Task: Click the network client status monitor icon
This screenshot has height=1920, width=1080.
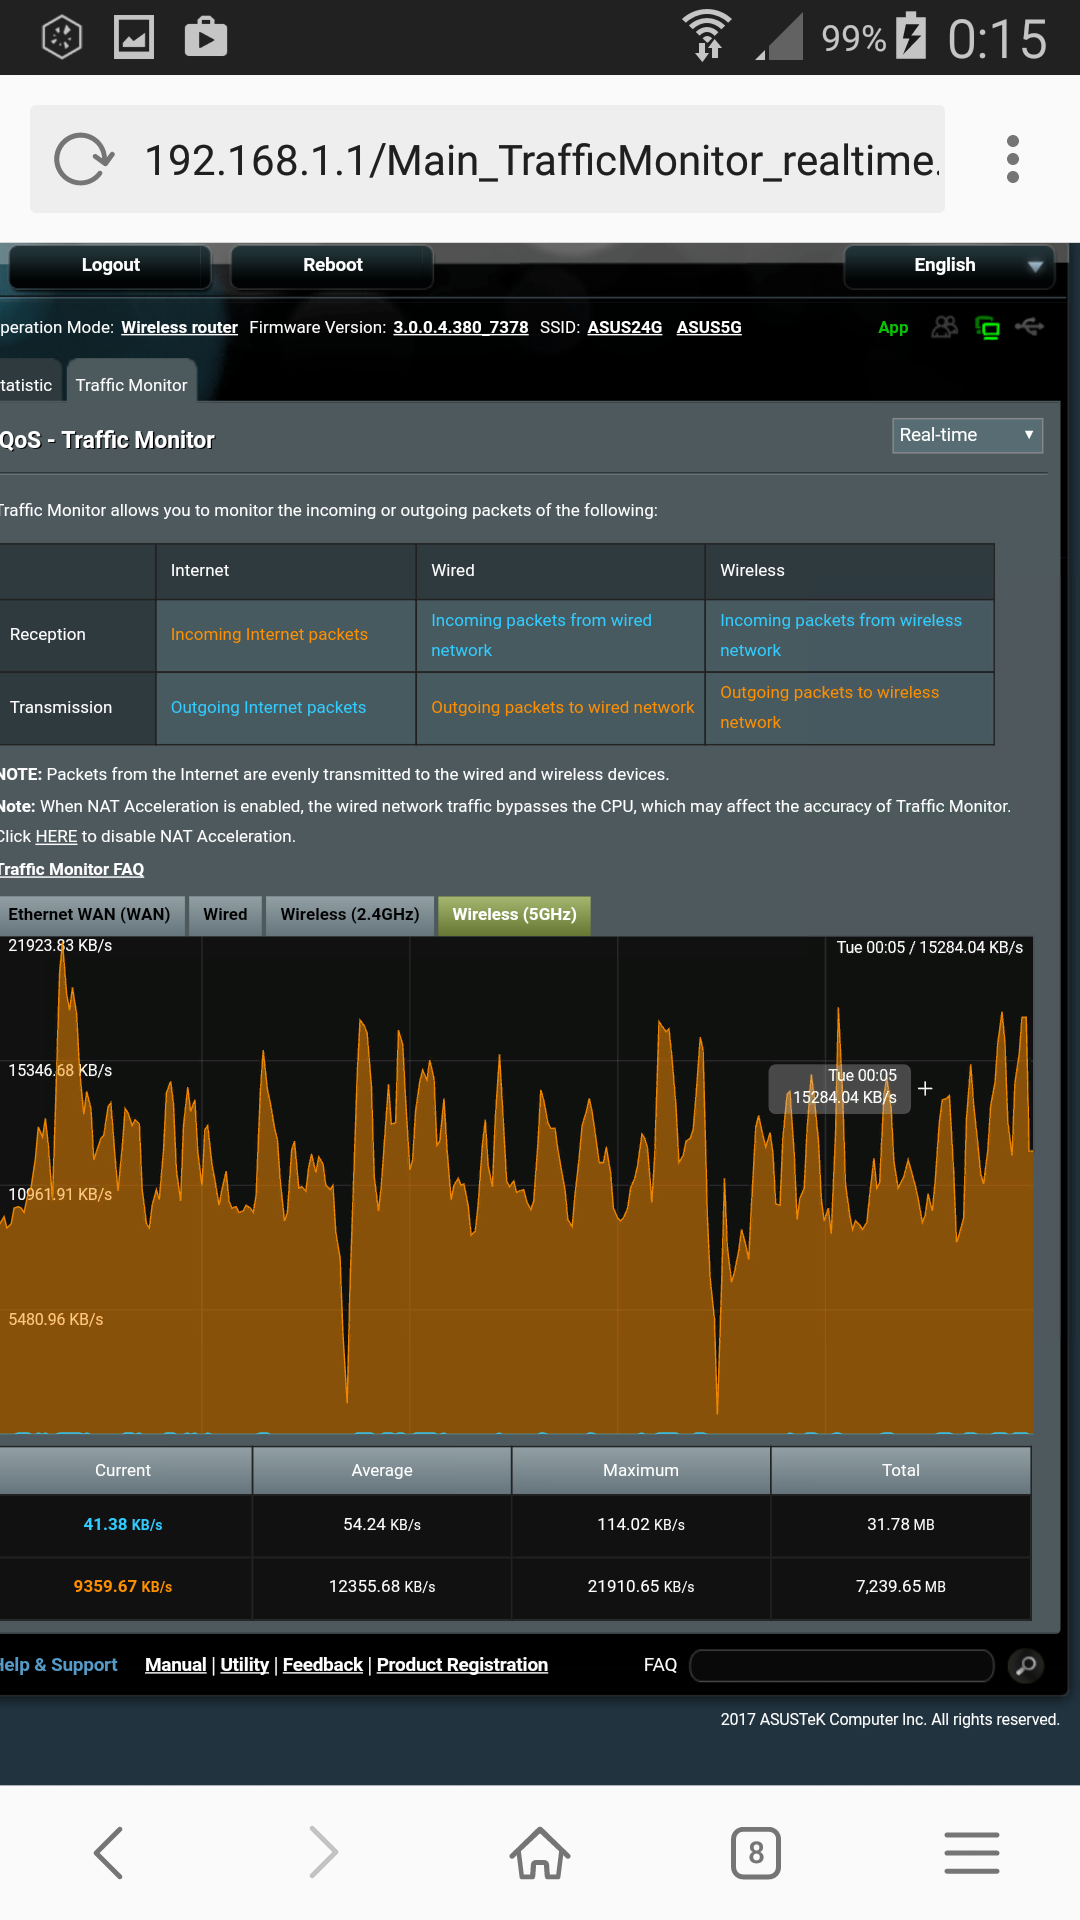Action: pos(987,328)
